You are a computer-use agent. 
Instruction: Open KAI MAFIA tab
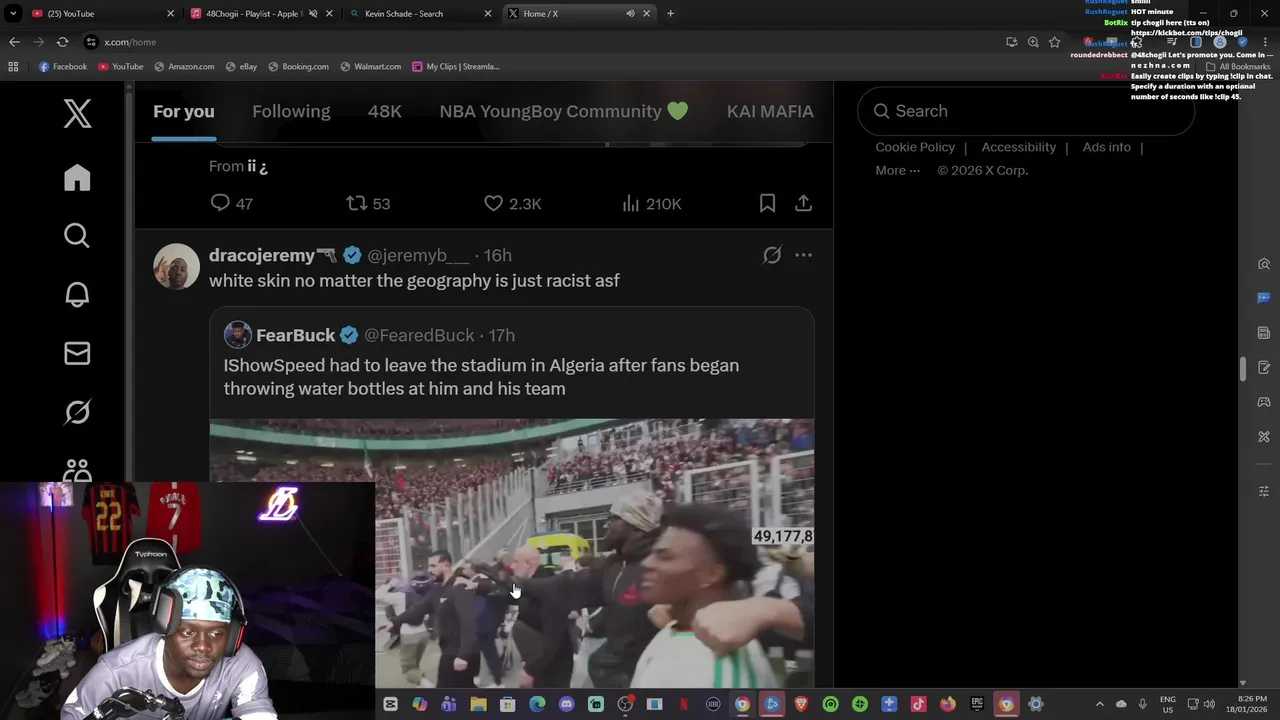(770, 111)
